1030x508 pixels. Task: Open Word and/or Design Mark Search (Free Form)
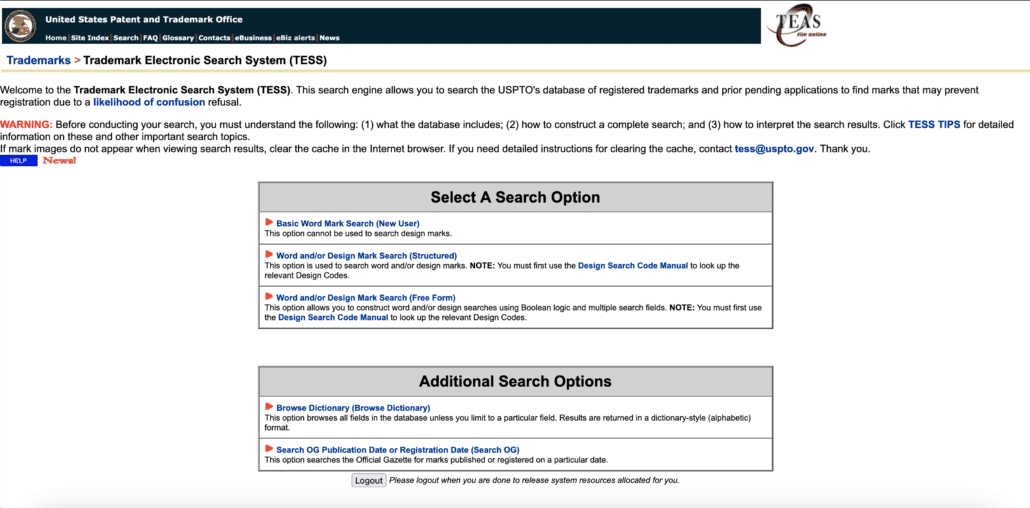366,297
